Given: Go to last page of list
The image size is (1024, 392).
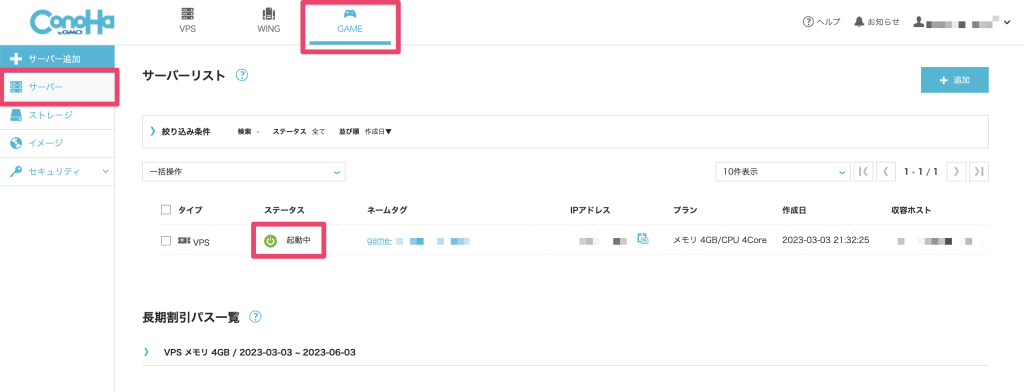Looking at the screenshot, I should (x=979, y=172).
